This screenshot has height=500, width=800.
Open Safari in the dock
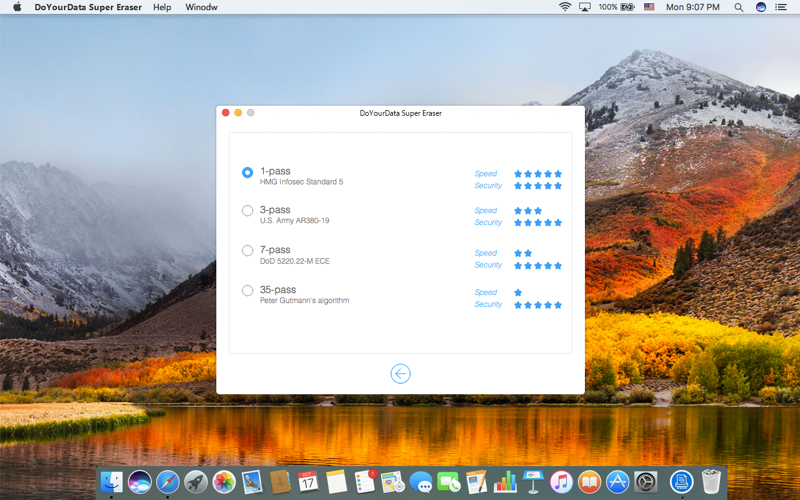168,482
